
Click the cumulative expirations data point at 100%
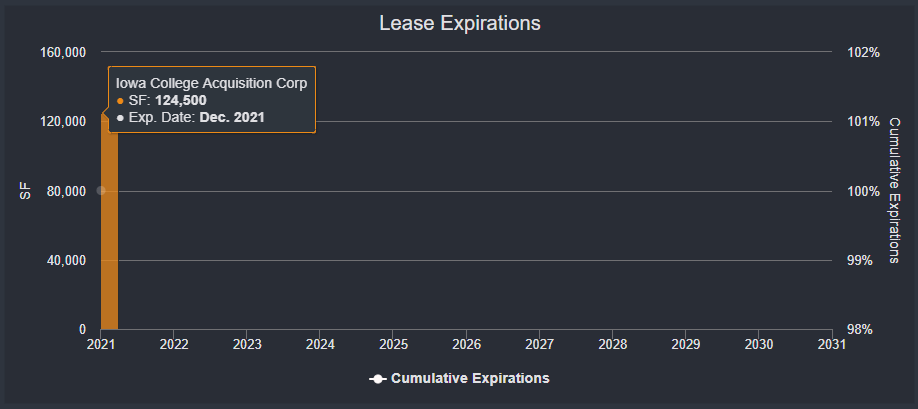pyautogui.click(x=101, y=190)
